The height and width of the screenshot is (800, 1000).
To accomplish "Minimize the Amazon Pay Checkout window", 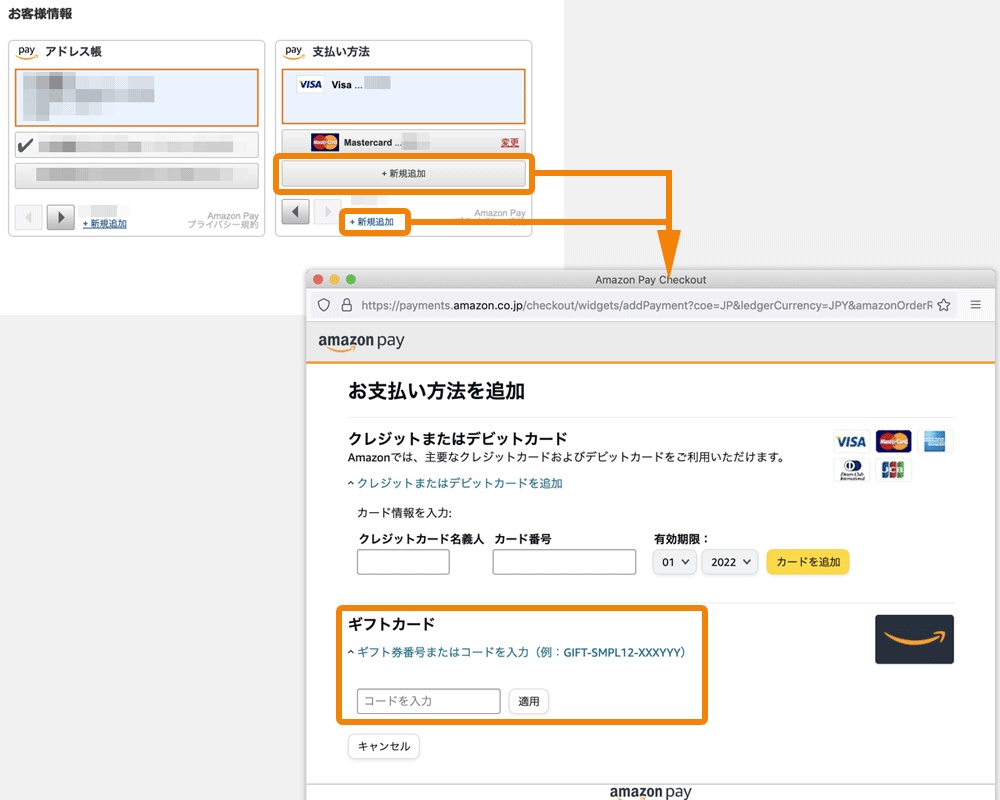I will [x=334, y=279].
